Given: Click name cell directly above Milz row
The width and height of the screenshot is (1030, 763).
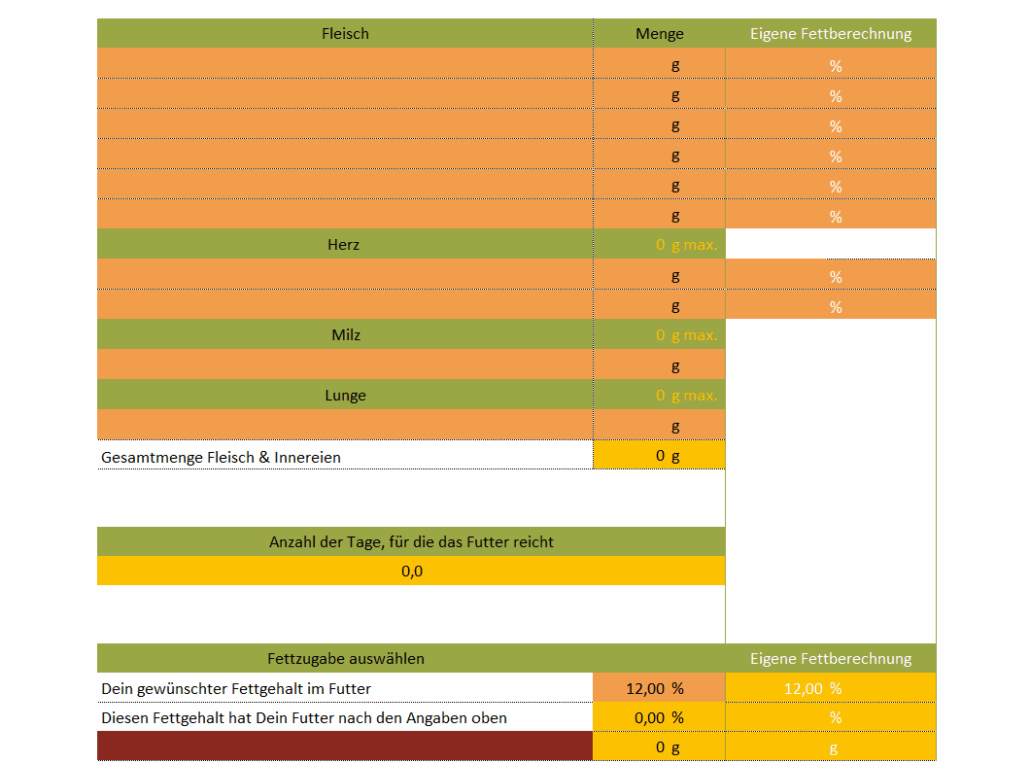Looking at the screenshot, I should click(345, 305).
